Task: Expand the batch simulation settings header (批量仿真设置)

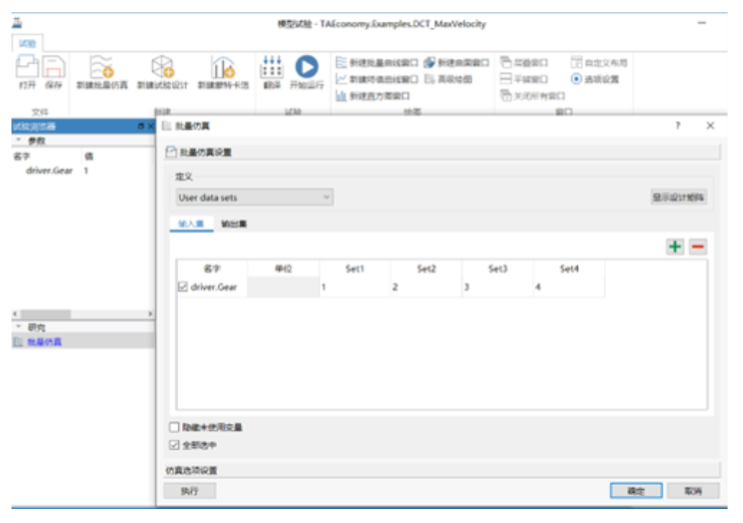Action: point(442,152)
